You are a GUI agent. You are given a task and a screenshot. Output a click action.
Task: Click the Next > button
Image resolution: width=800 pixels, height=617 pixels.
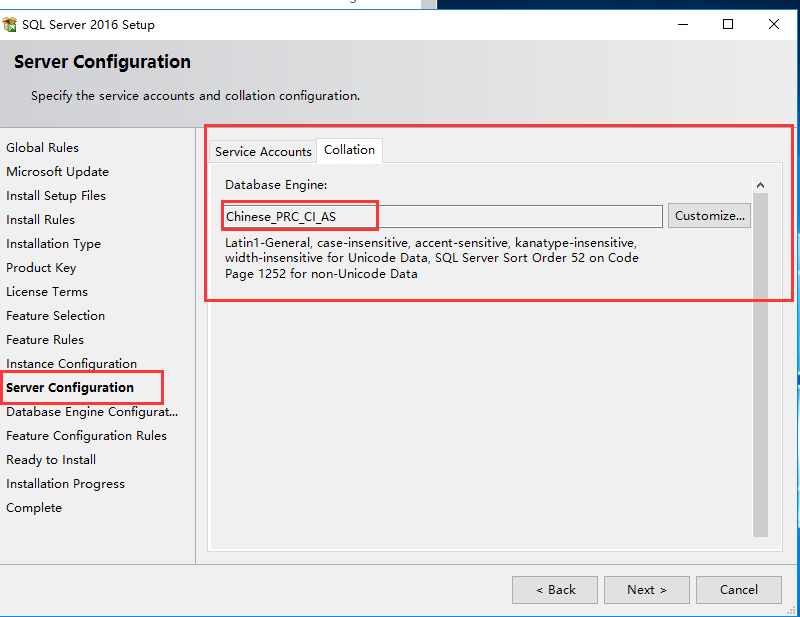(646, 590)
